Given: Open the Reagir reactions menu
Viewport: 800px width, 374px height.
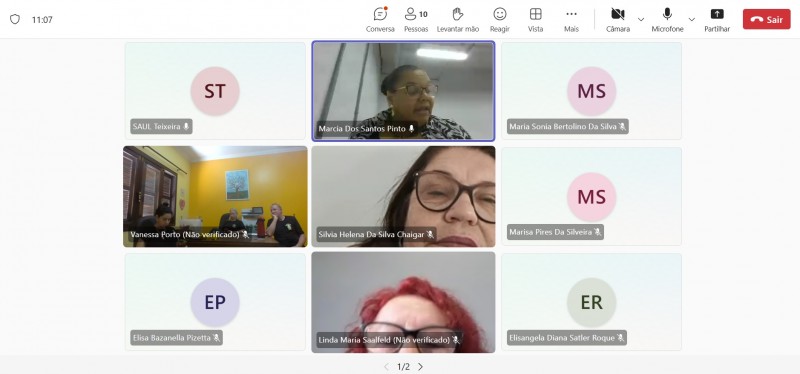Looking at the screenshot, I should coord(499,19).
